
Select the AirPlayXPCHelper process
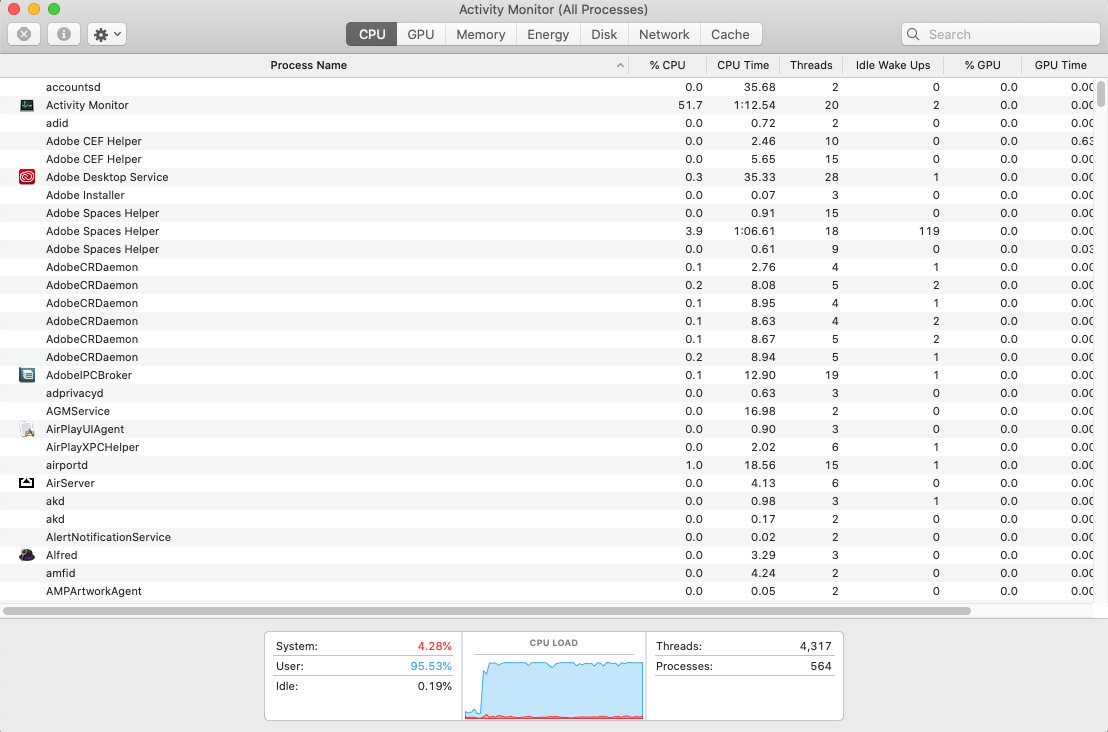click(548, 447)
